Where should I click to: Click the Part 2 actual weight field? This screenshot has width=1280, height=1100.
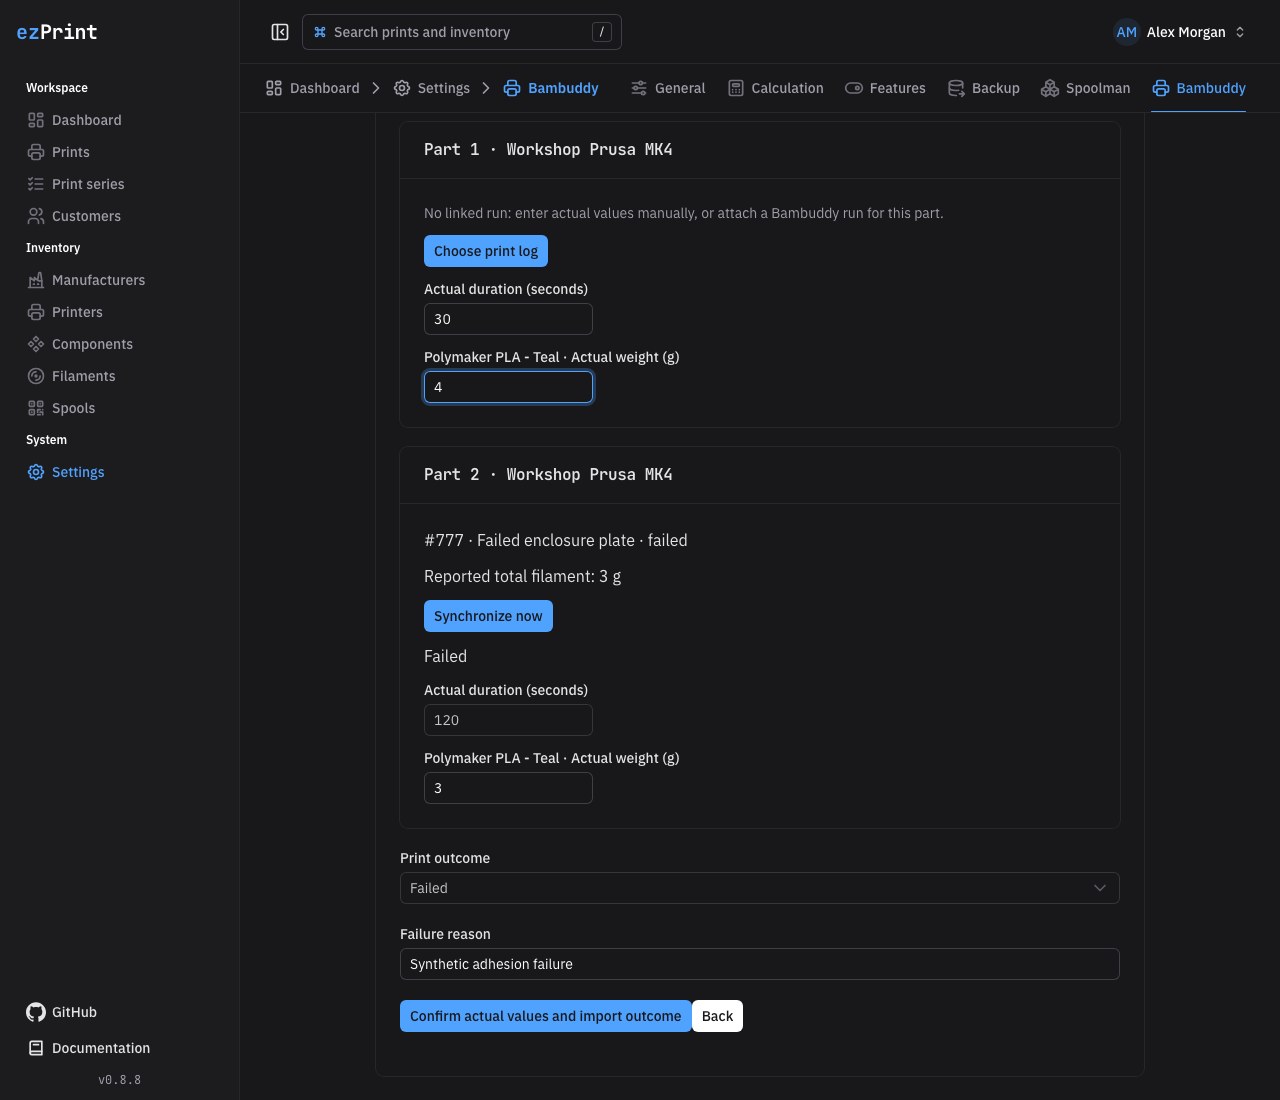[x=508, y=788]
